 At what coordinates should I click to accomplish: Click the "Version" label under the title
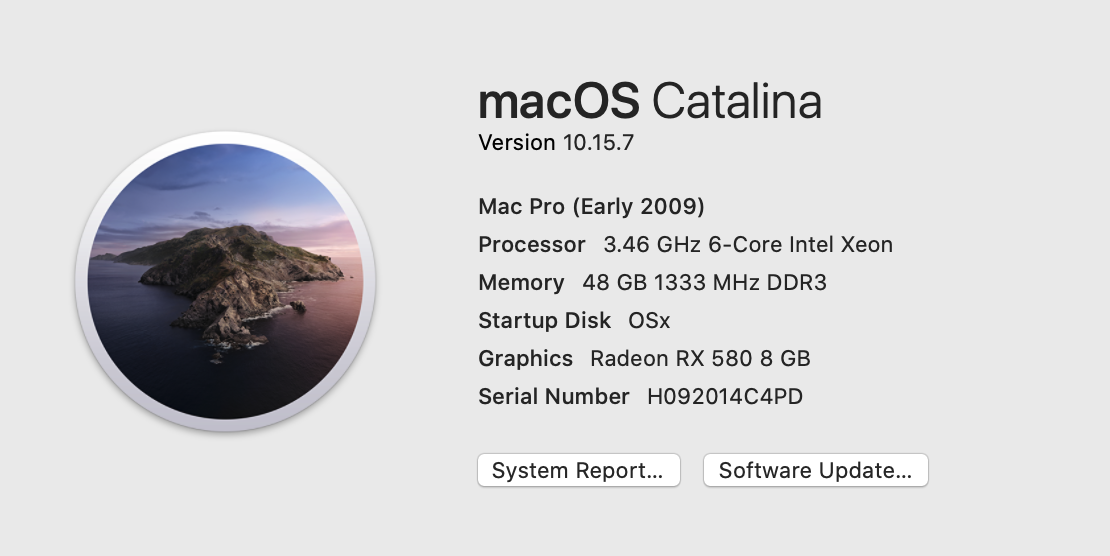coord(516,143)
